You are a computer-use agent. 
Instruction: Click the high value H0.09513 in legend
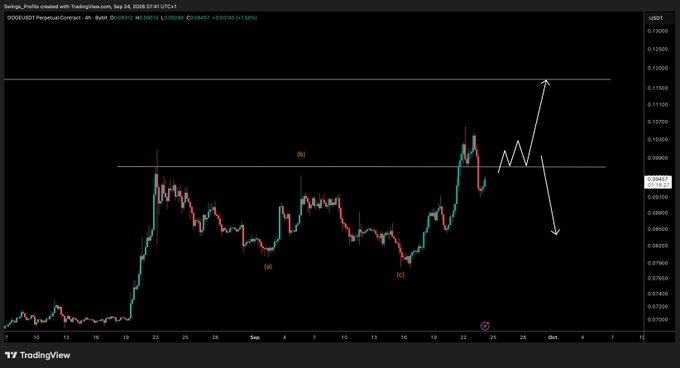pyautogui.click(x=147, y=18)
